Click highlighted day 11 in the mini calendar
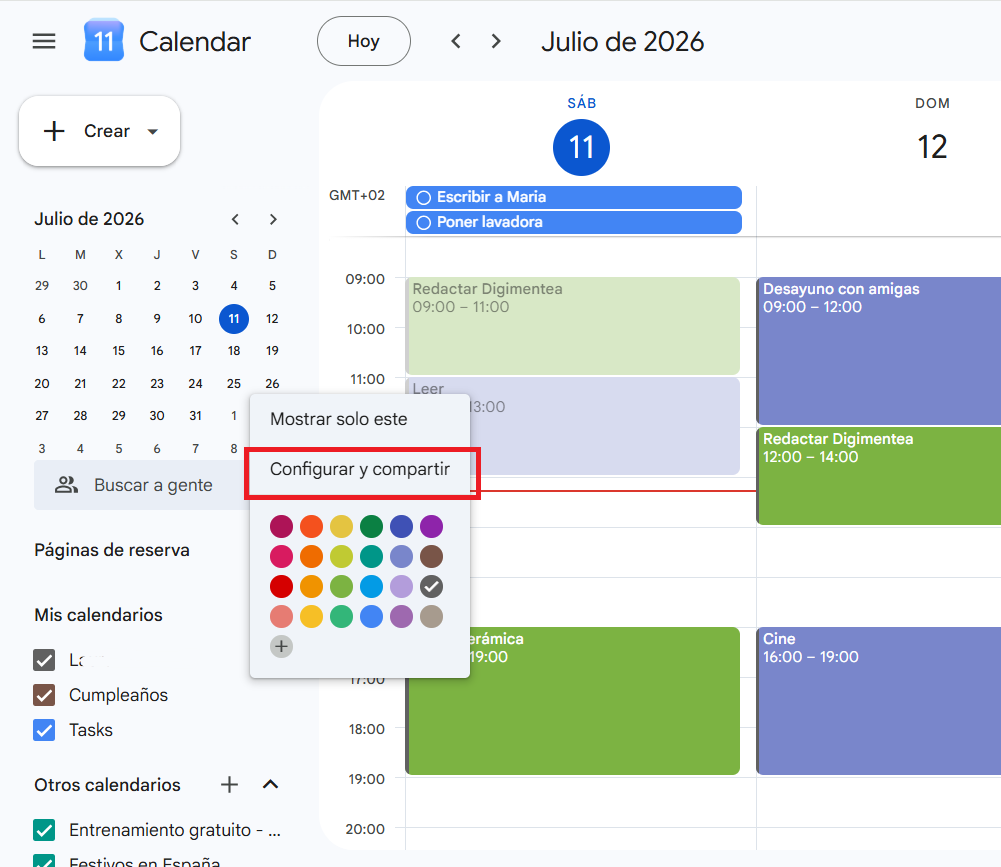The width and height of the screenshot is (1001, 867). pos(234,319)
